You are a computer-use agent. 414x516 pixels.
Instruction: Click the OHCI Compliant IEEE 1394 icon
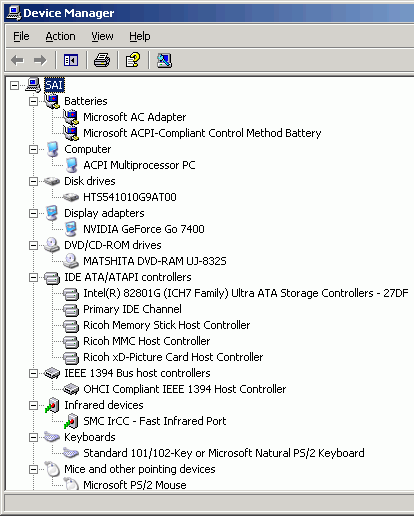tap(71, 389)
